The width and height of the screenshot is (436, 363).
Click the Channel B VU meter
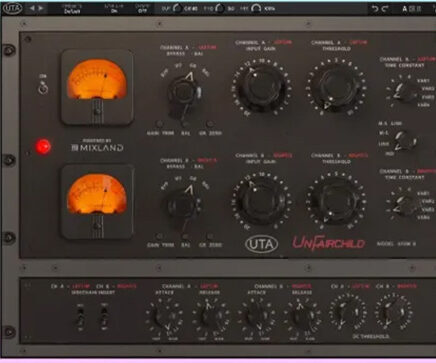(97, 202)
